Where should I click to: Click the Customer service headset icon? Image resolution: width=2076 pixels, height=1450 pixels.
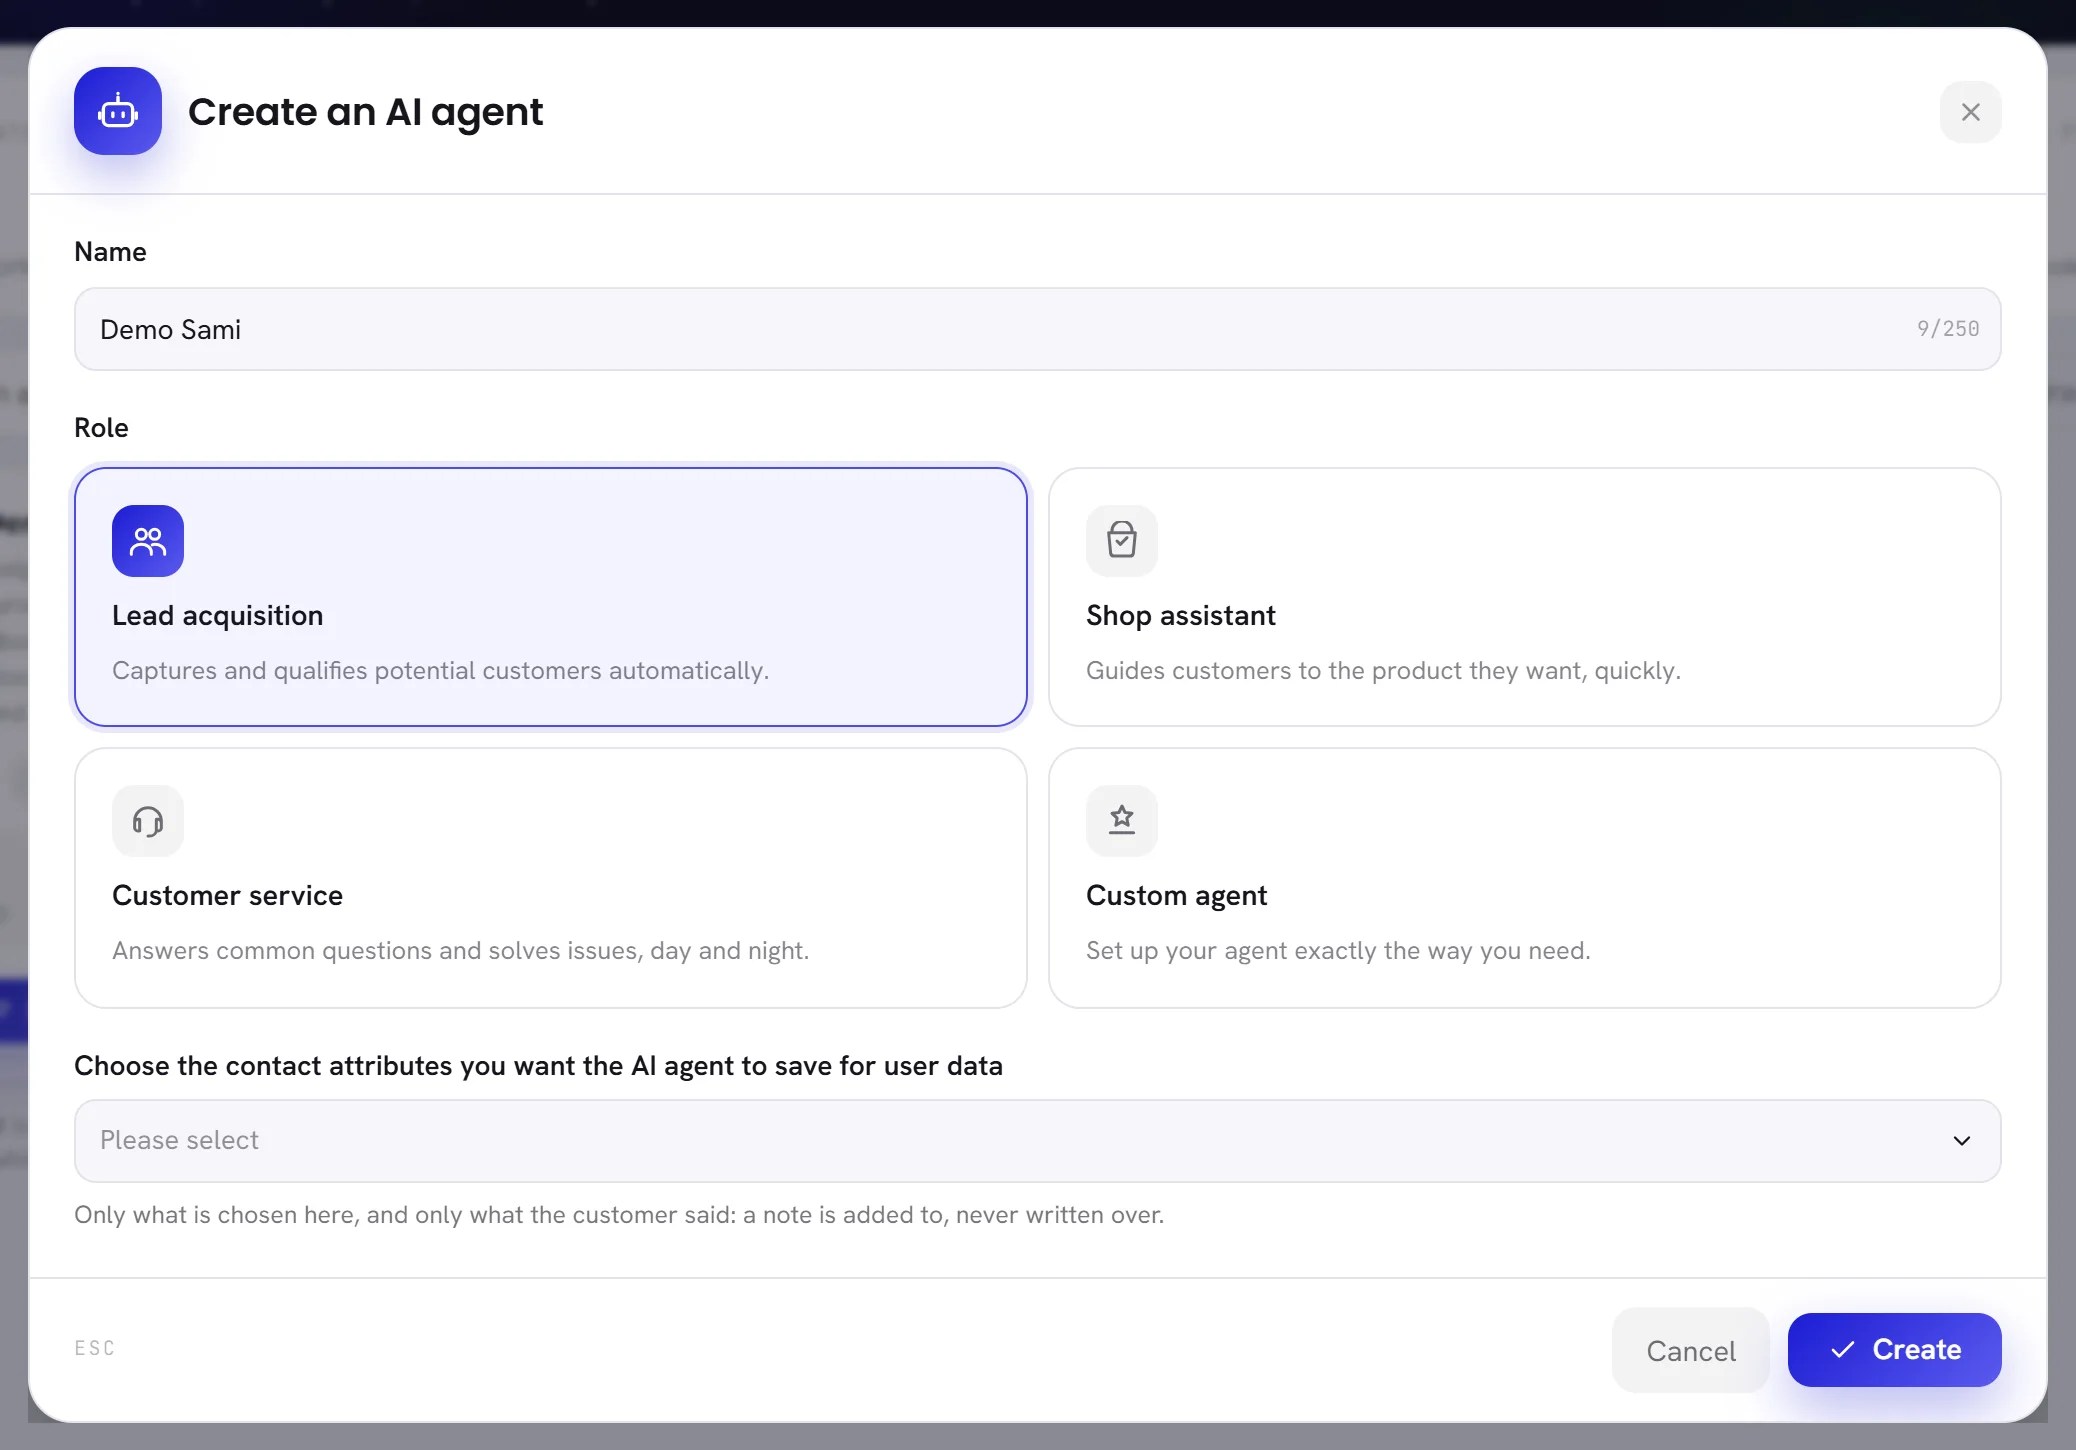click(x=148, y=821)
